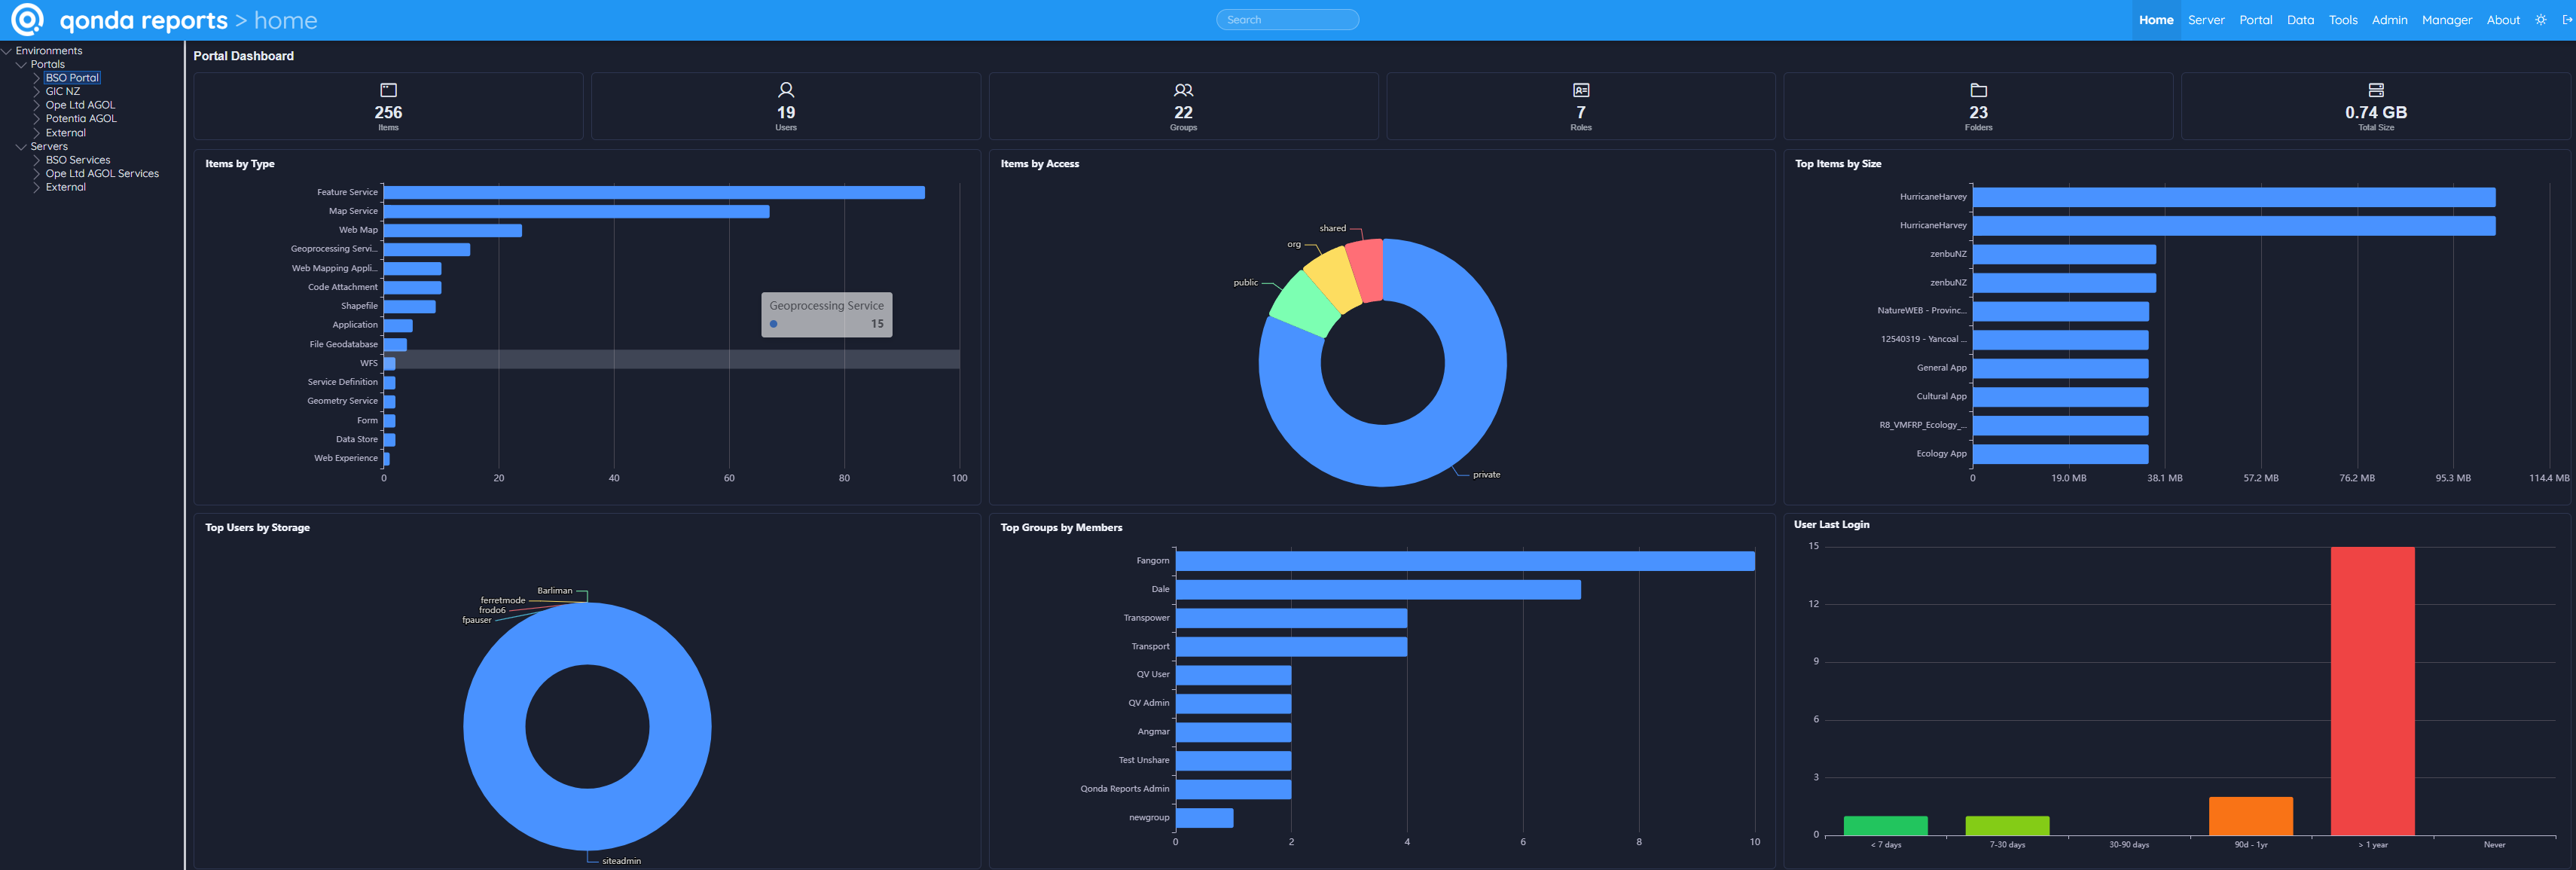This screenshot has height=870, width=2576.
Task: Open the Admin menu
Action: pos(2389,20)
